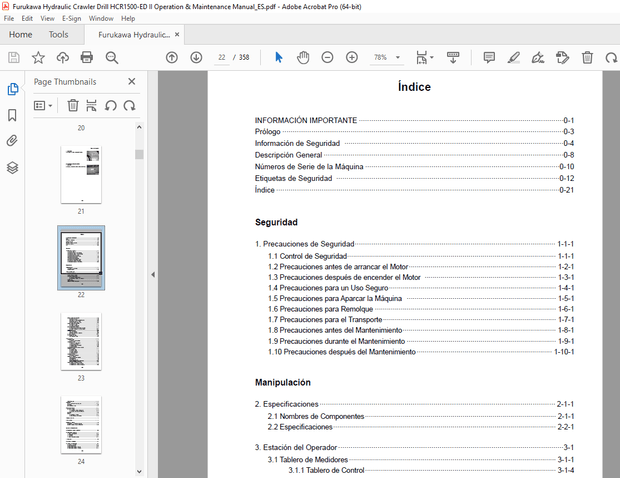Activate the Selection arrow tool

point(279,58)
